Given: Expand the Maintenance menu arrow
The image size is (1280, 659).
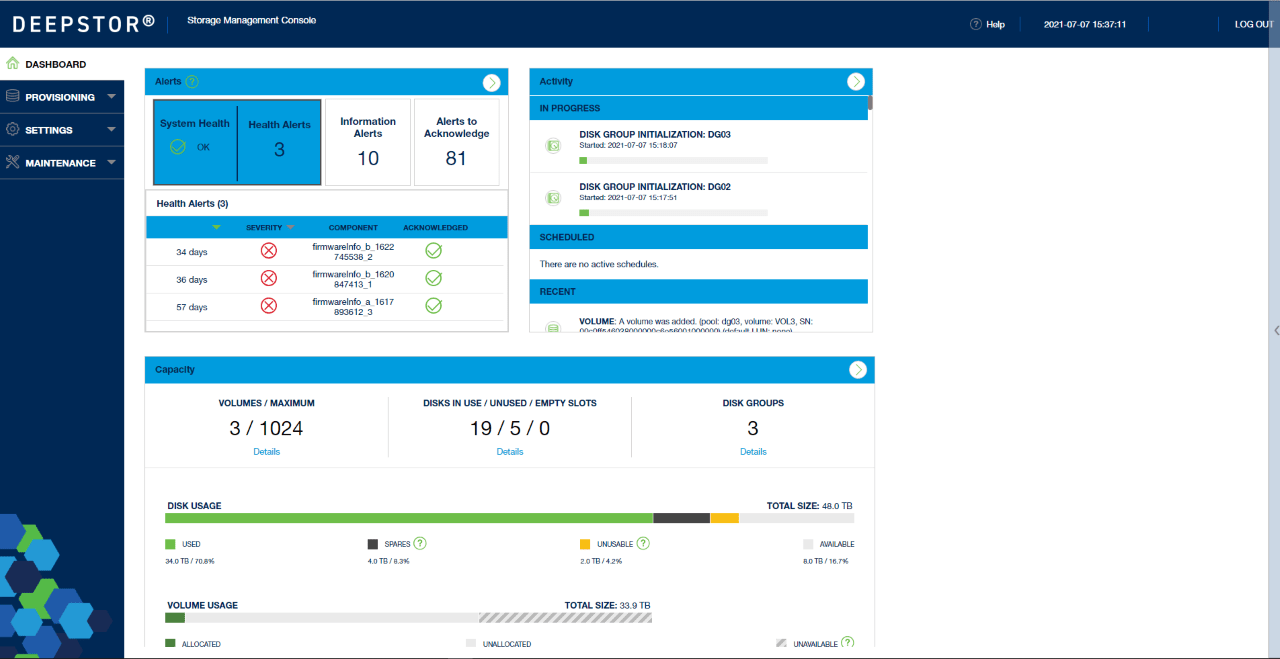Looking at the screenshot, I should tap(111, 163).
